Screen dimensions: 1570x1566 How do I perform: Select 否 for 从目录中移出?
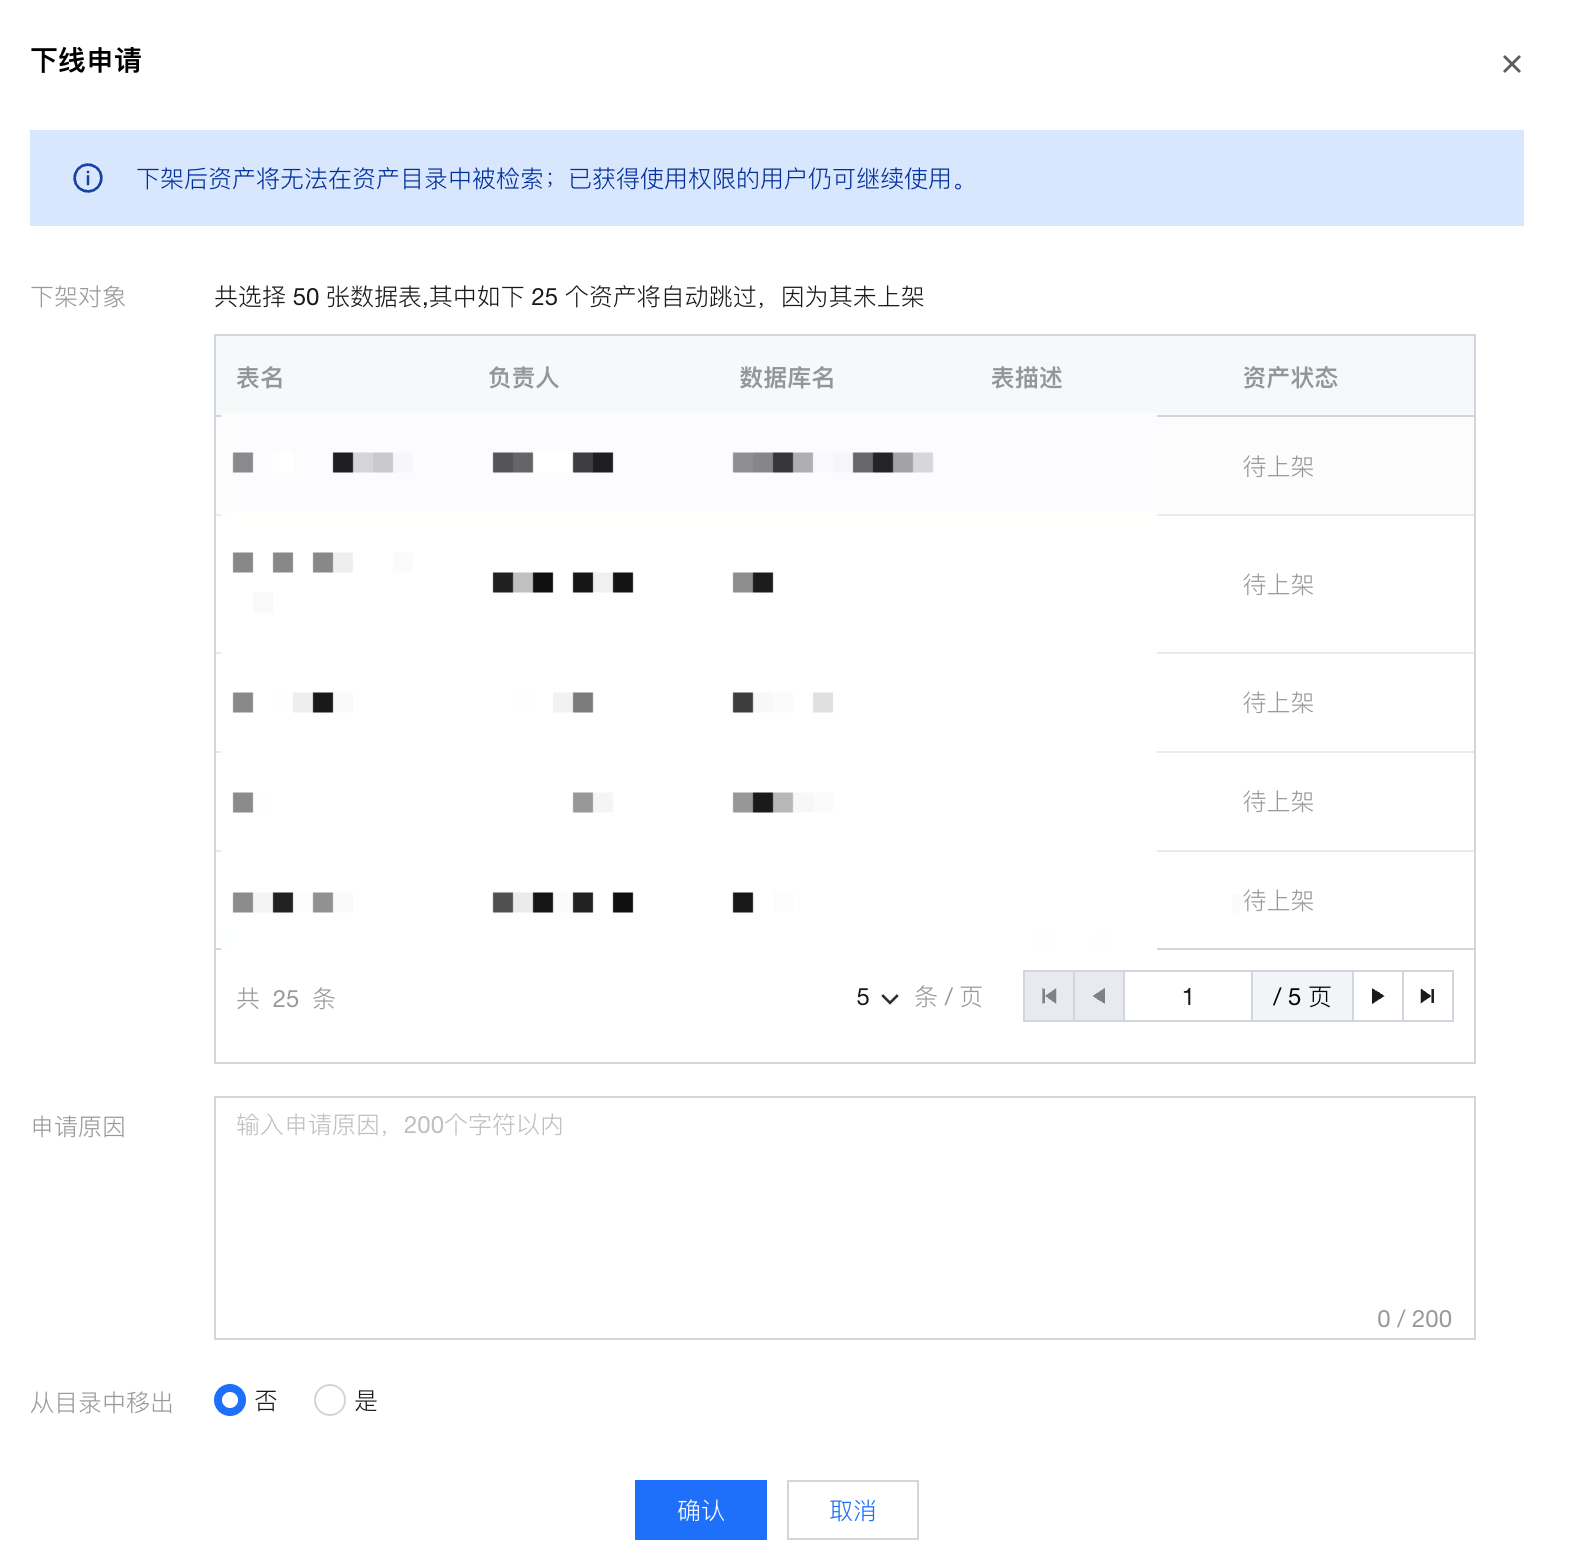(230, 1400)
